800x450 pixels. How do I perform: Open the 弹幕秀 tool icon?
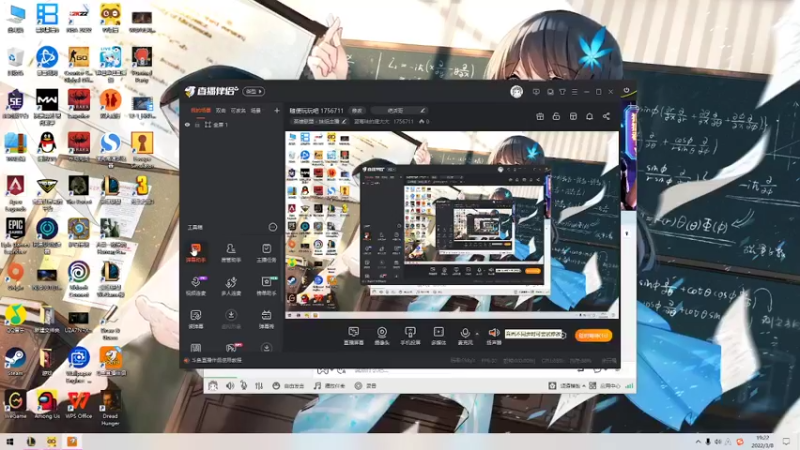pos(266,319)
